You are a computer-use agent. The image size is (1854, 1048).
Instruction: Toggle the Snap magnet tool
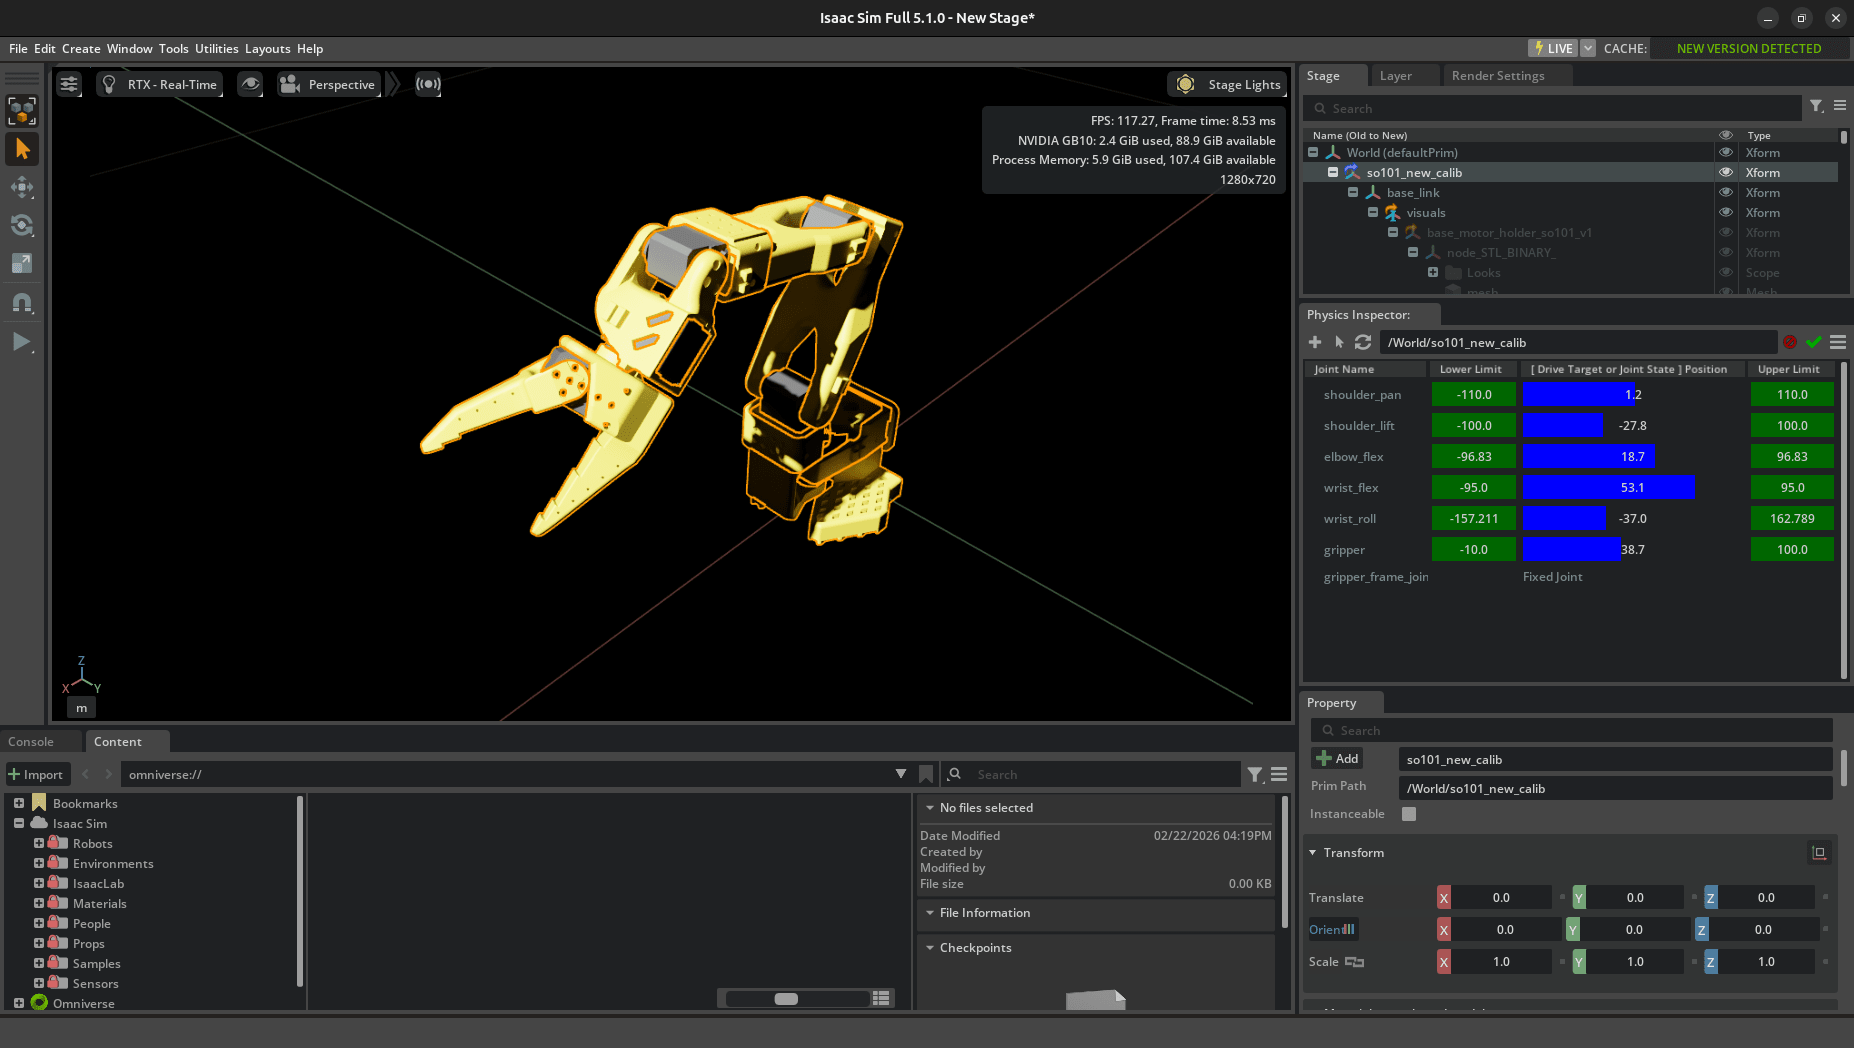(22, 302)
